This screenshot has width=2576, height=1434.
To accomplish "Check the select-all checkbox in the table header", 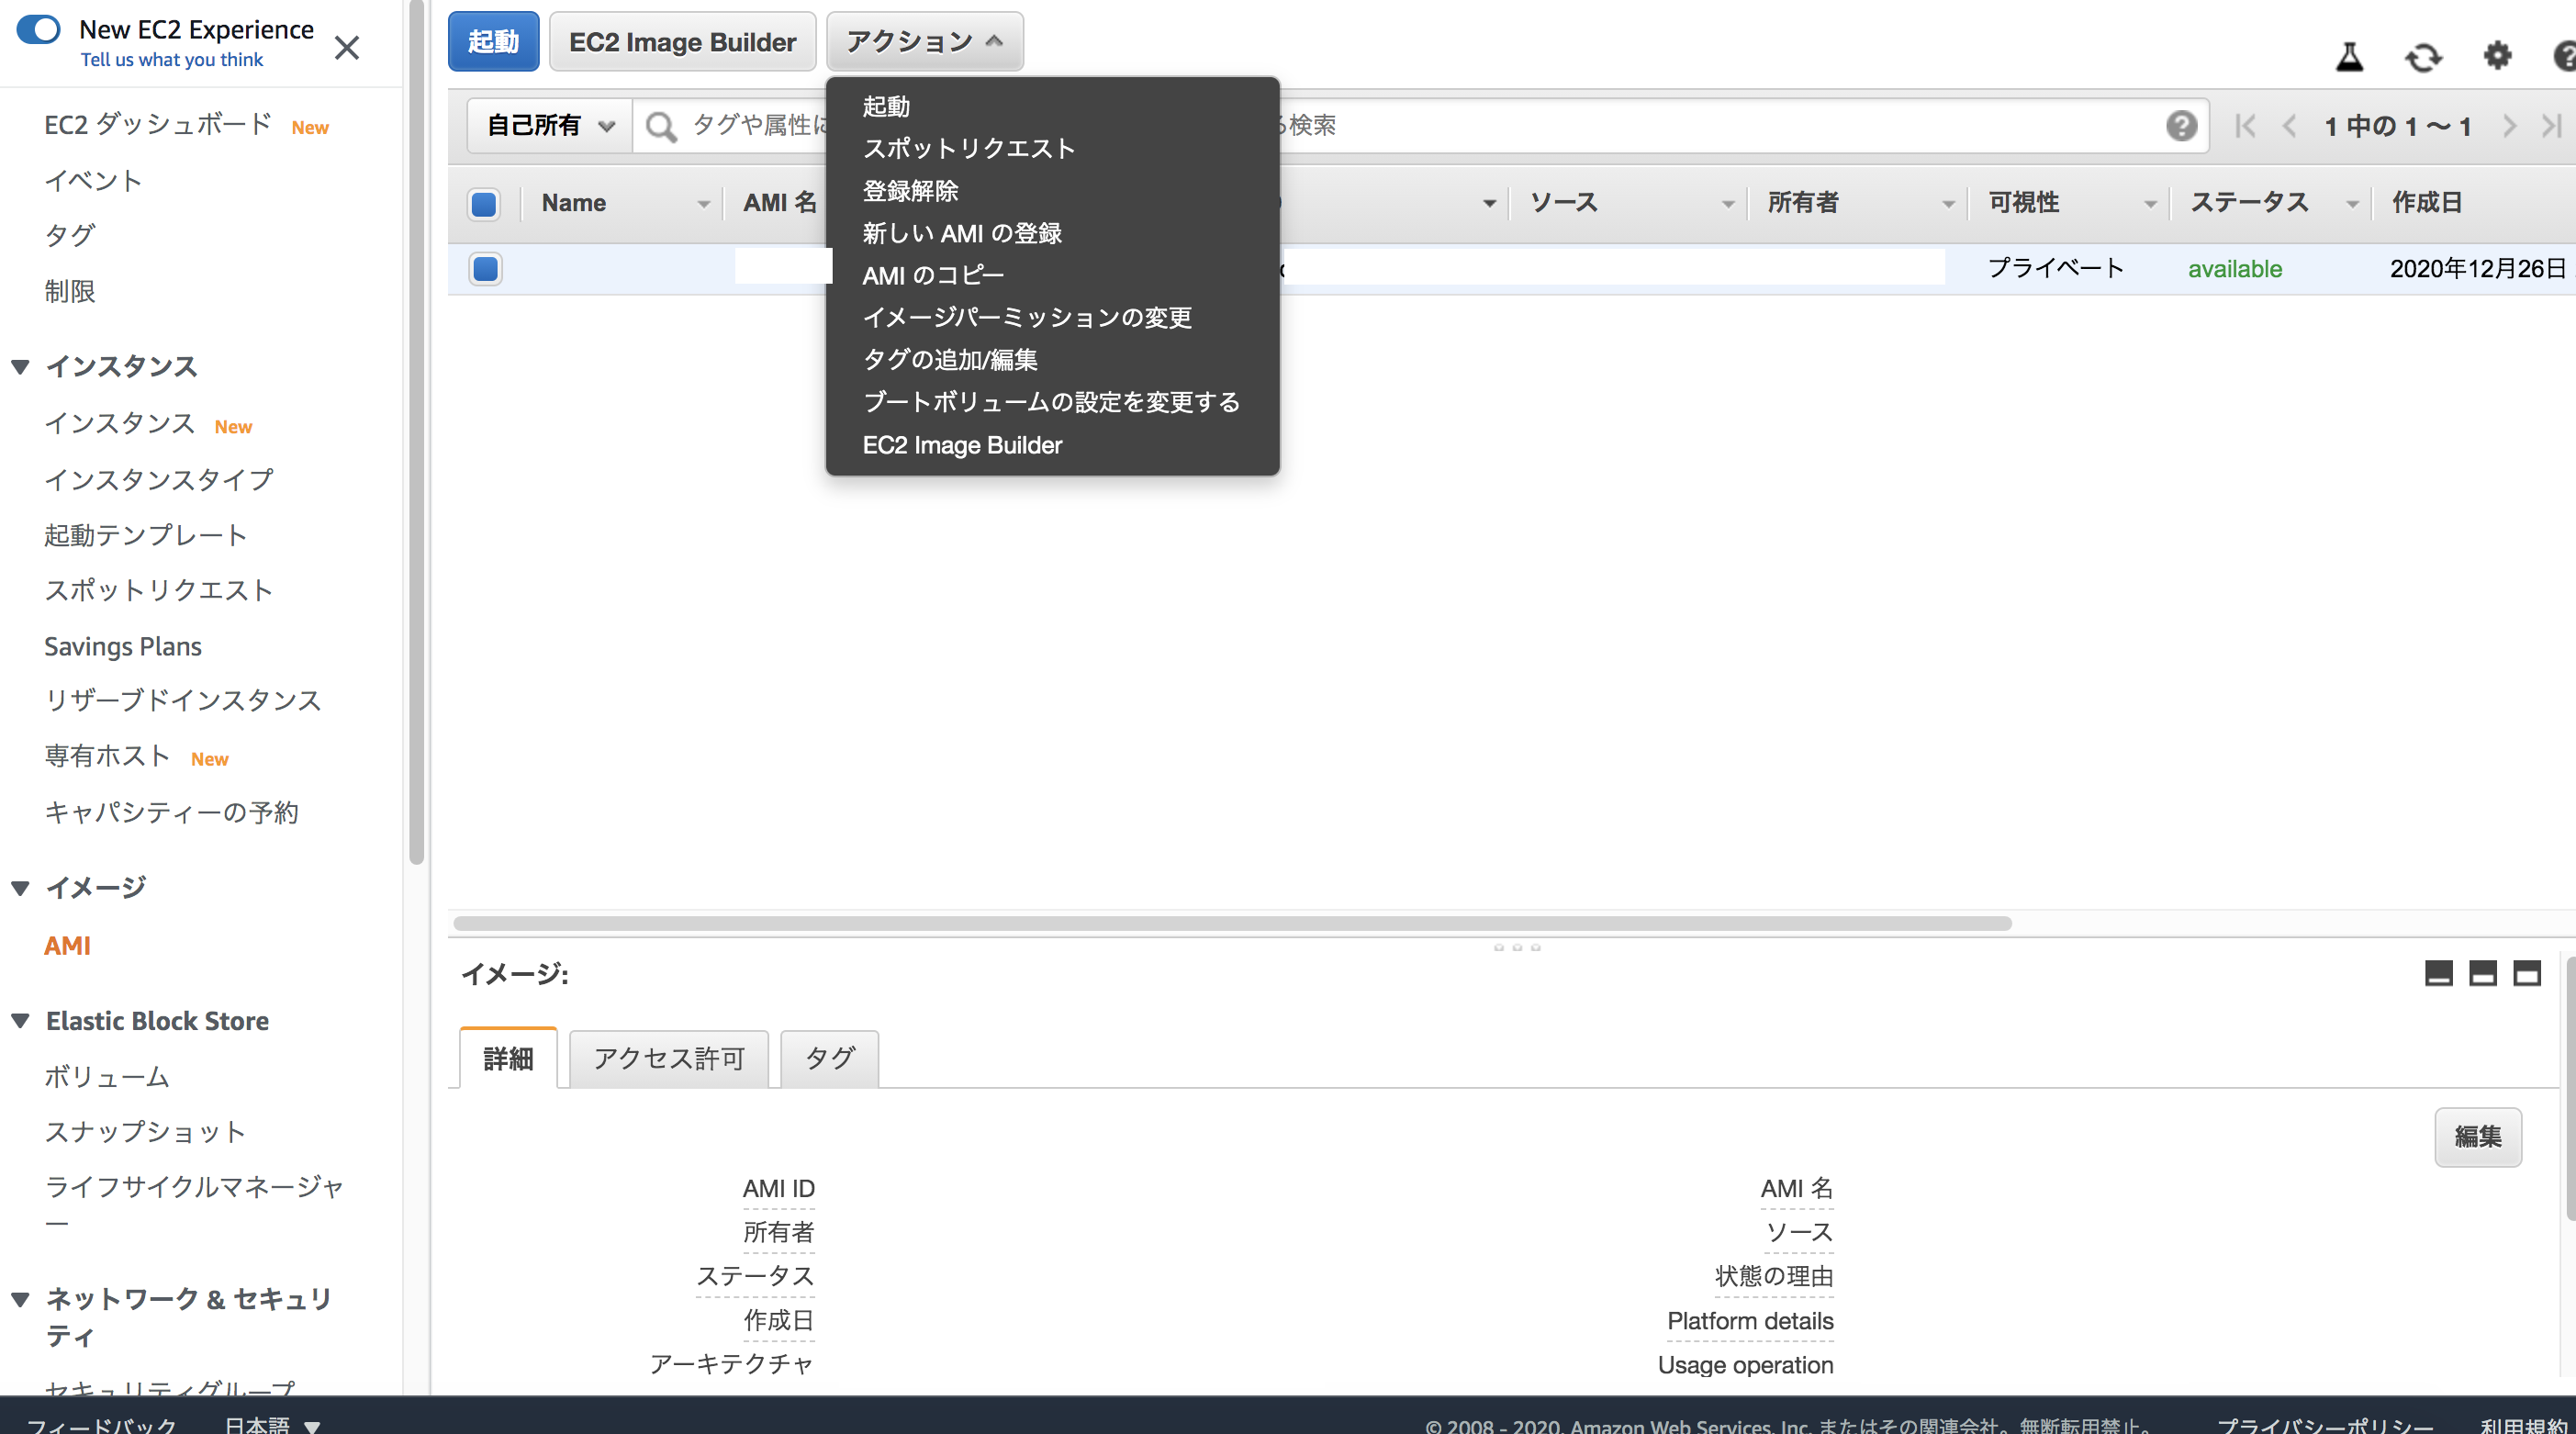I will 483,203.
